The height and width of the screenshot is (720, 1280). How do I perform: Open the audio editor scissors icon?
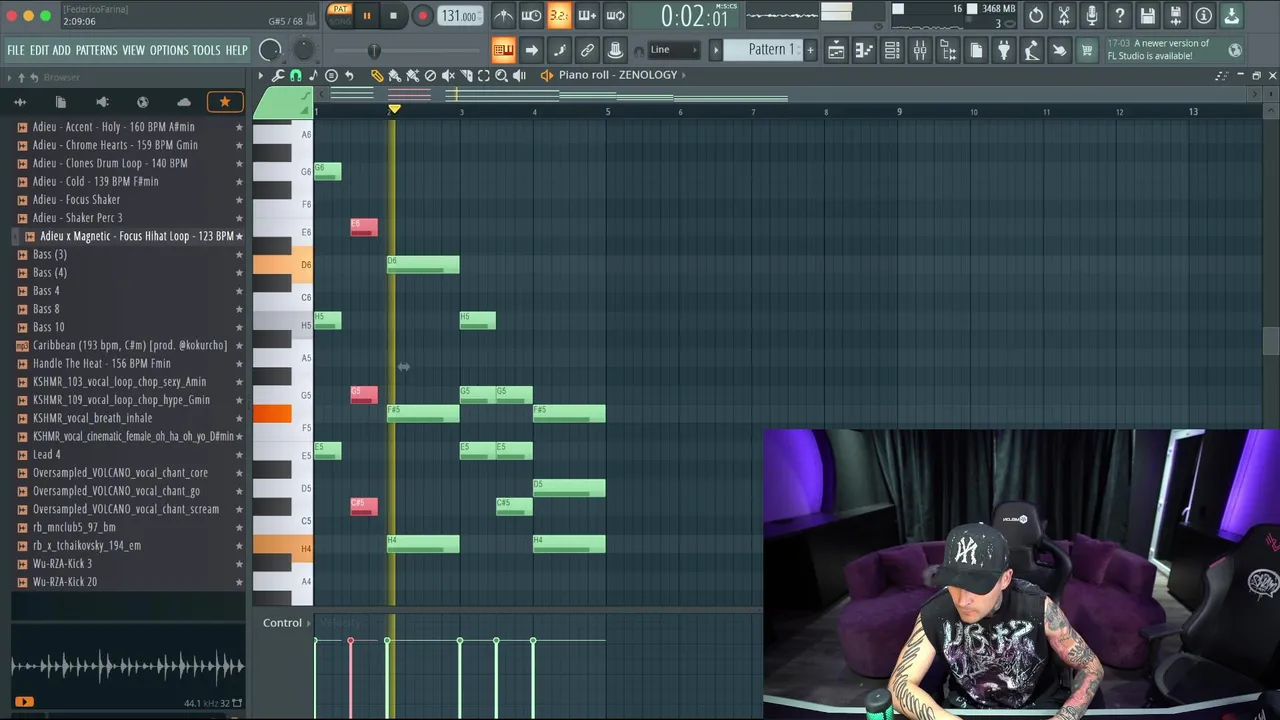(x=1064, y=15)
